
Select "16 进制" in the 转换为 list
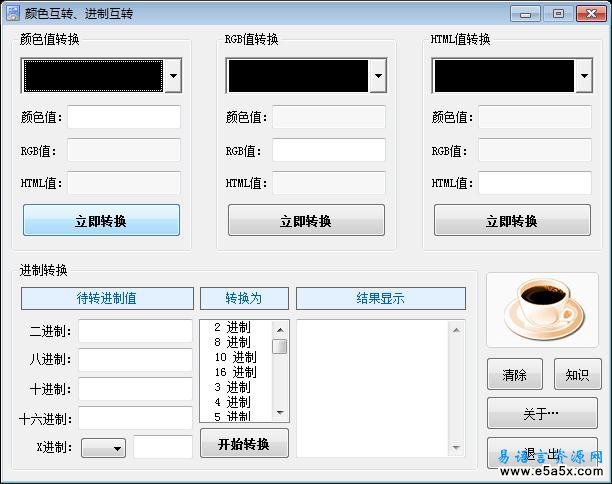coord(235,372)
